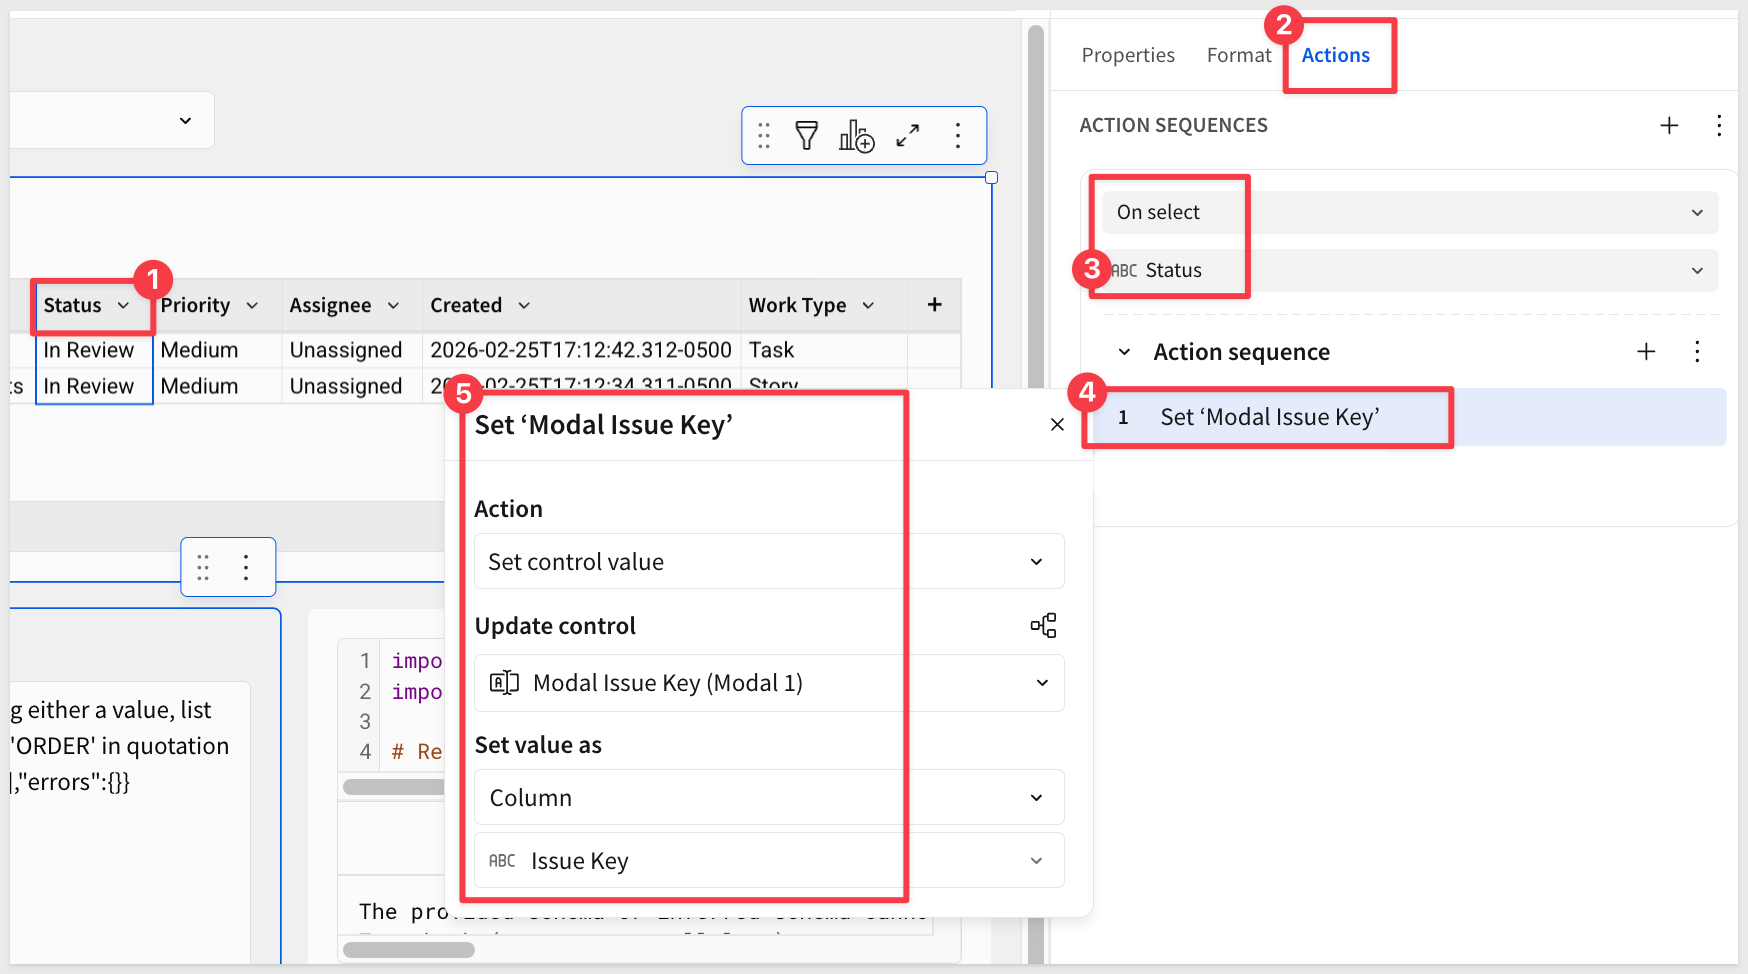Click the plus icon beside Action Sequences
This screenshot has height=974, width=1748.
click(x=1669, y=125)
